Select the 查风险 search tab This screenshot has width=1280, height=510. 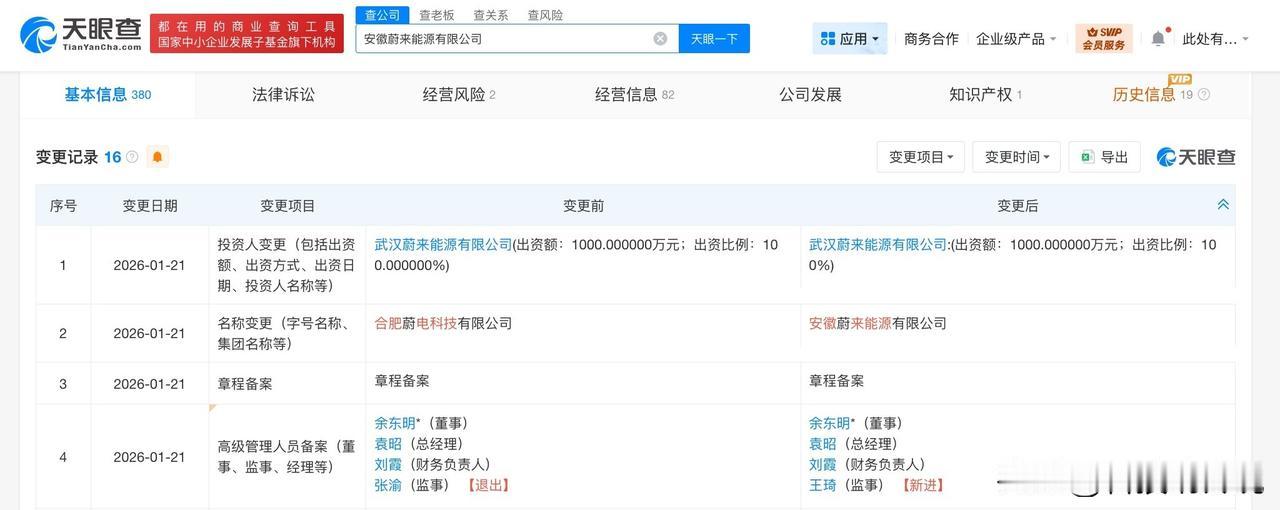[x=545, y=15]
